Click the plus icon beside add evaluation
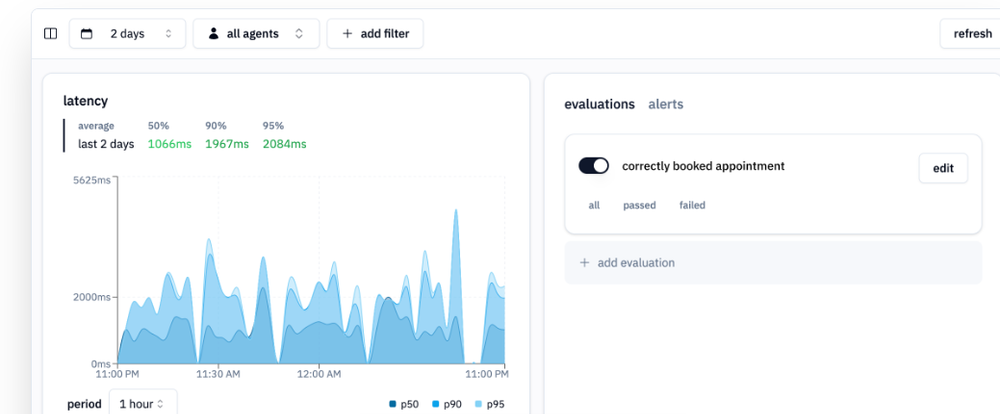This screenshot has width=1000, height=414. pos(584,262)
